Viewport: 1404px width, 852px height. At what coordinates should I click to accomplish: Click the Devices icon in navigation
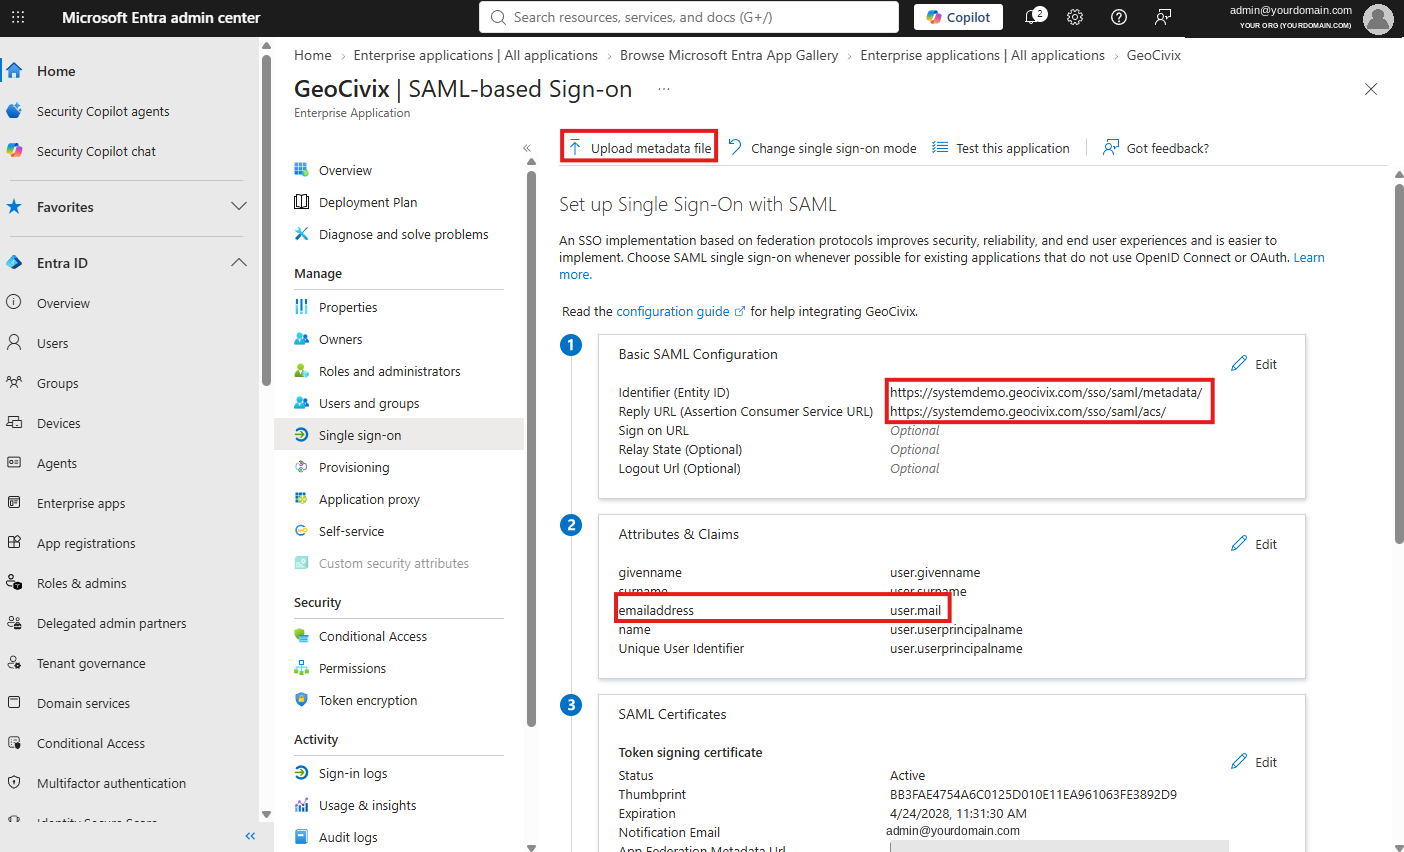(x=14, y=422)
